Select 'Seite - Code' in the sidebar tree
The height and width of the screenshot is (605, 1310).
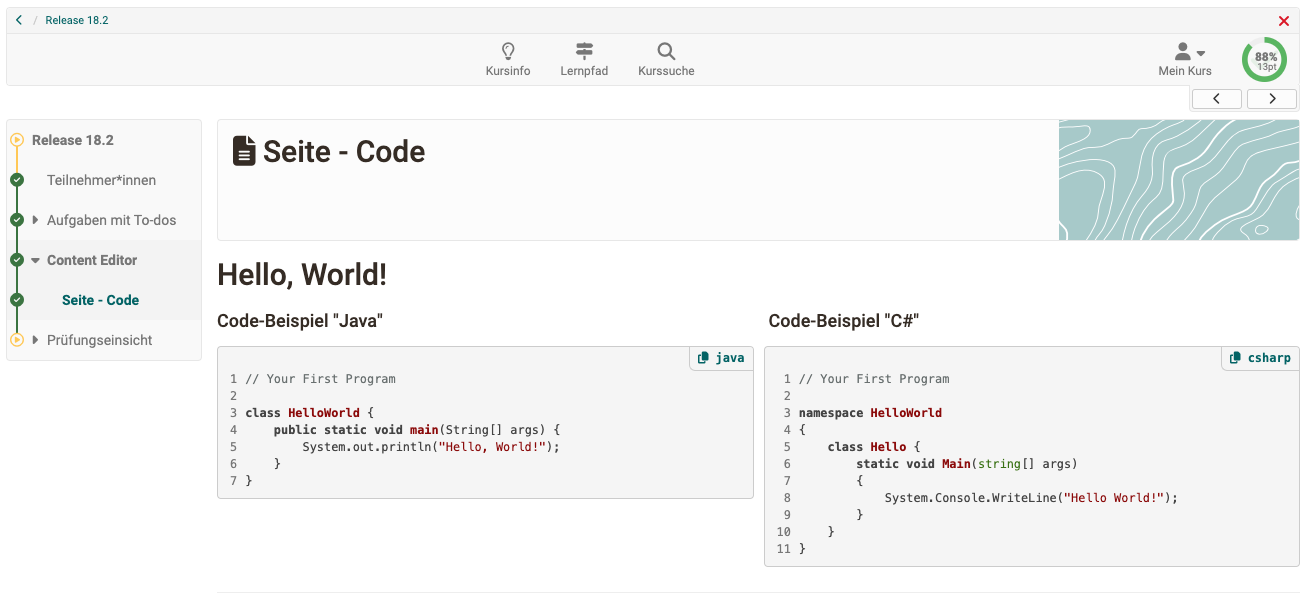pyautogui.click(x=101, y=300)
